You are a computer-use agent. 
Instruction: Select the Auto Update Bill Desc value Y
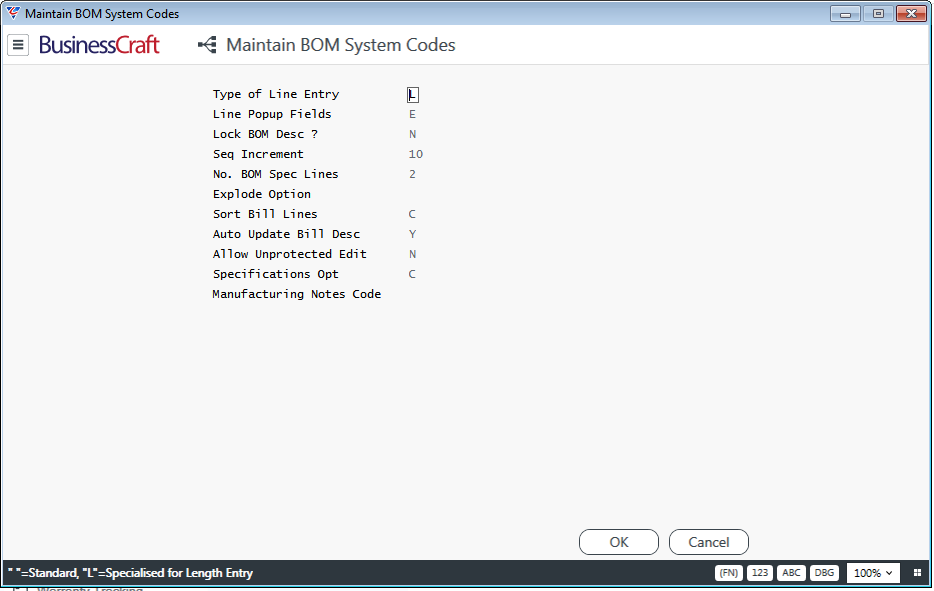tap(412, 234)
